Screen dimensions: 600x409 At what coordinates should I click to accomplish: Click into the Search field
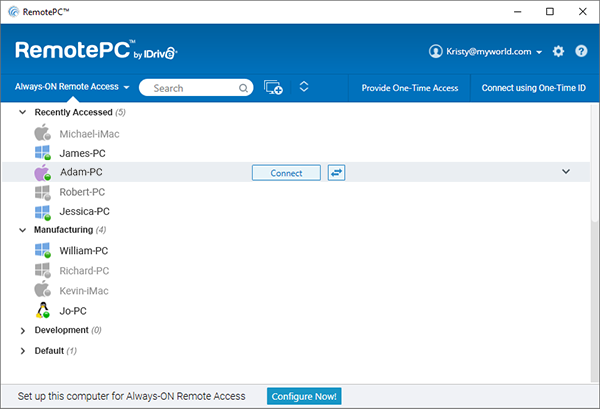[x=196, y=88]
